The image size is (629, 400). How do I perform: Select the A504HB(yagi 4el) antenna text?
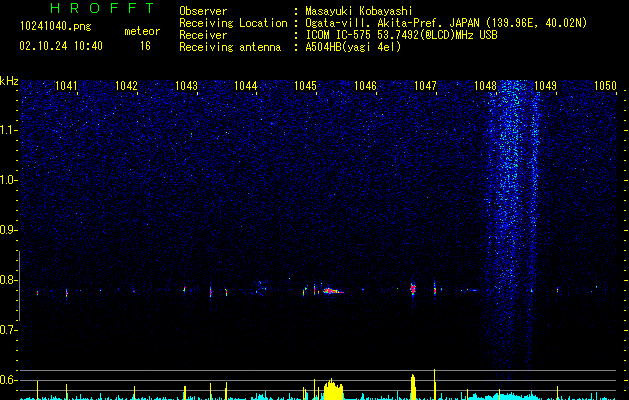(353, 47)
